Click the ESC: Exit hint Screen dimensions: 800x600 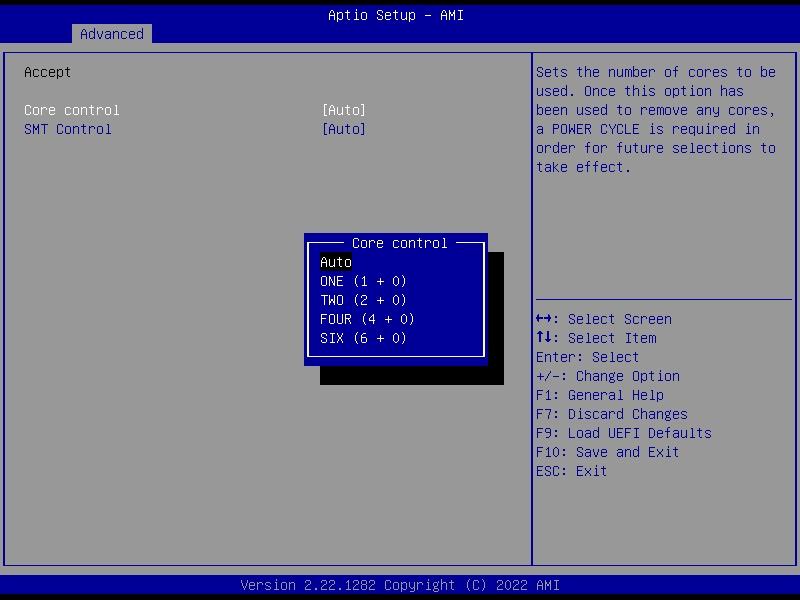571,471
